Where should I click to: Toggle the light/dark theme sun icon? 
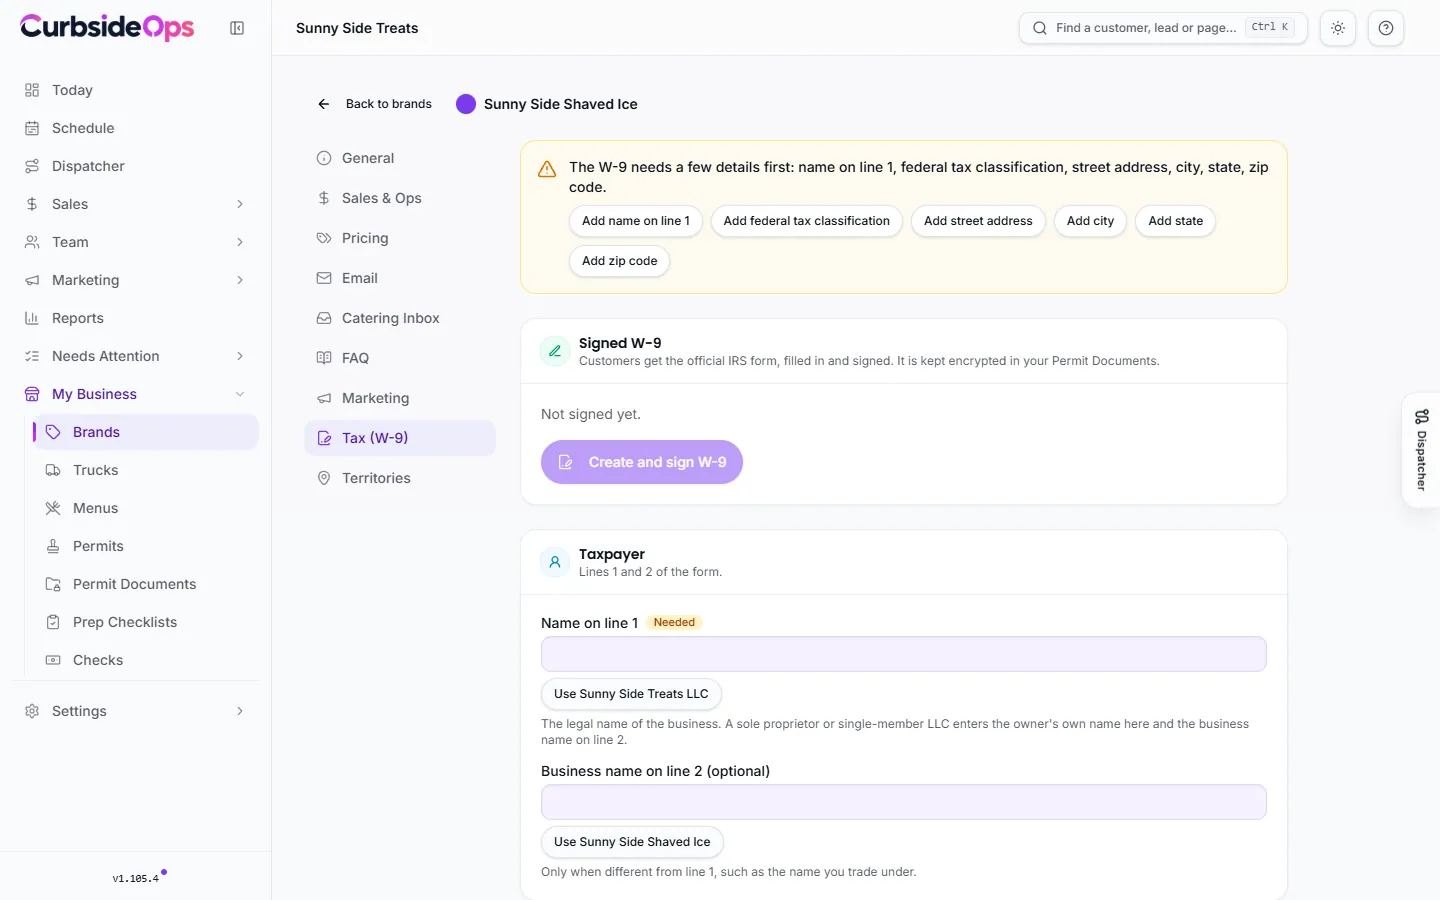(1338, 28)
